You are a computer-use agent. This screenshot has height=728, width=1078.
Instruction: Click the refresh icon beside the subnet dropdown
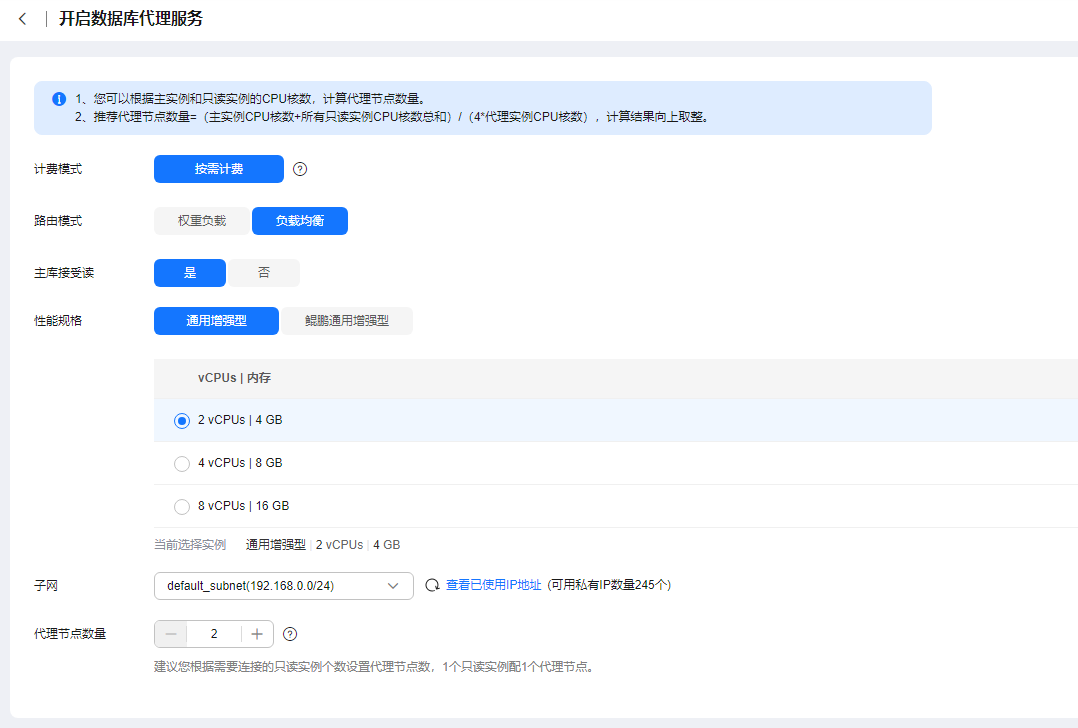point(433,586)
